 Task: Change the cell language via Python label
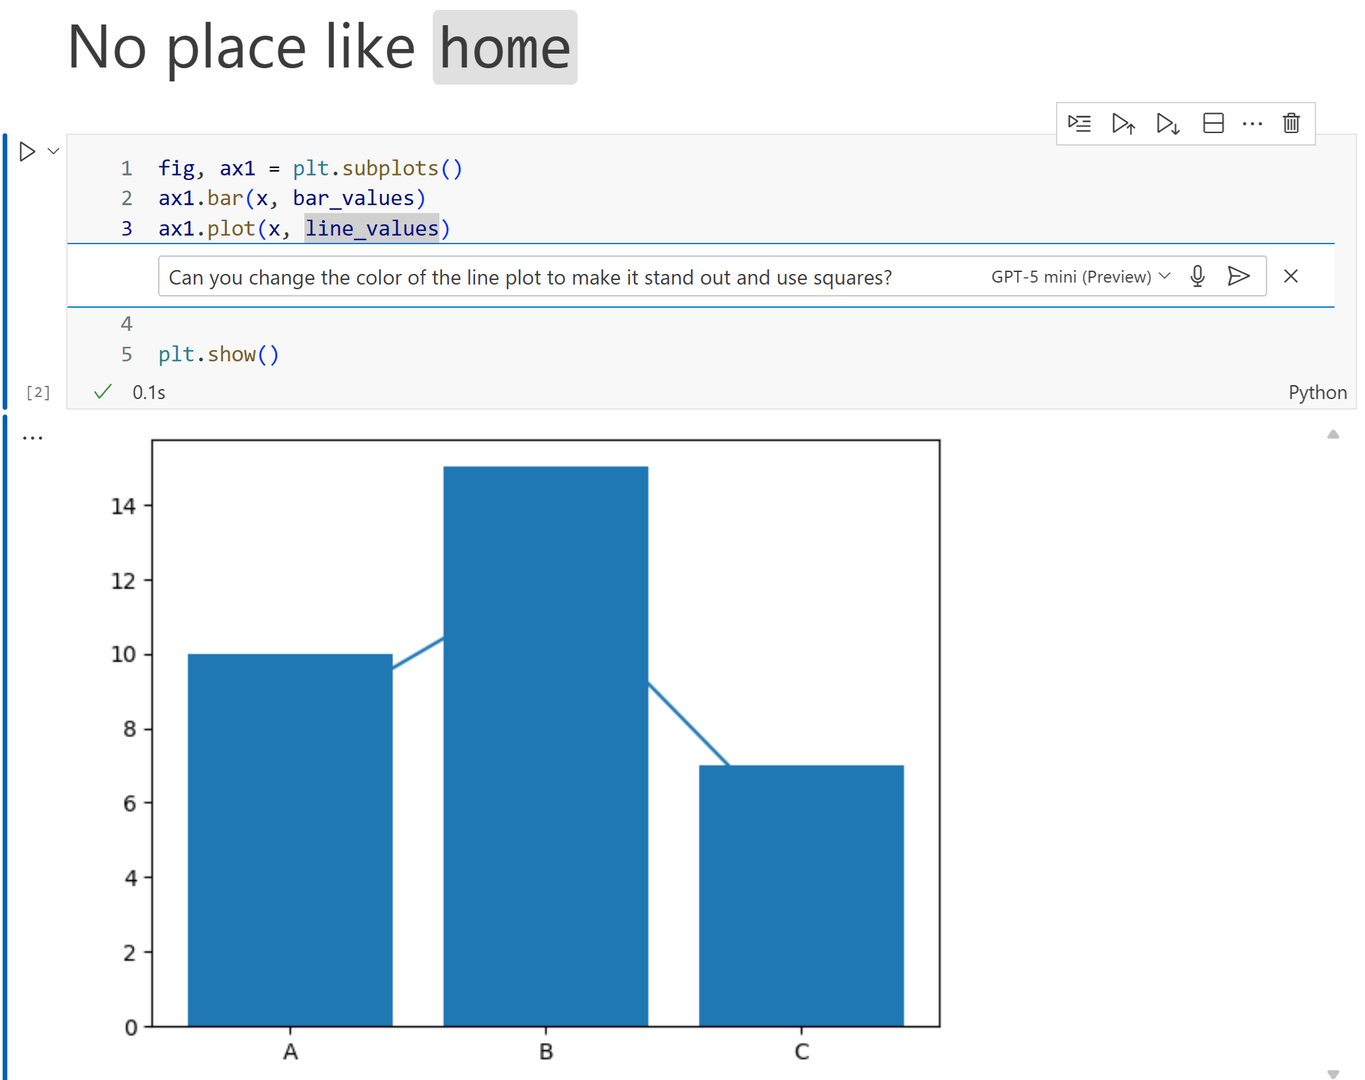point(1317,391)
